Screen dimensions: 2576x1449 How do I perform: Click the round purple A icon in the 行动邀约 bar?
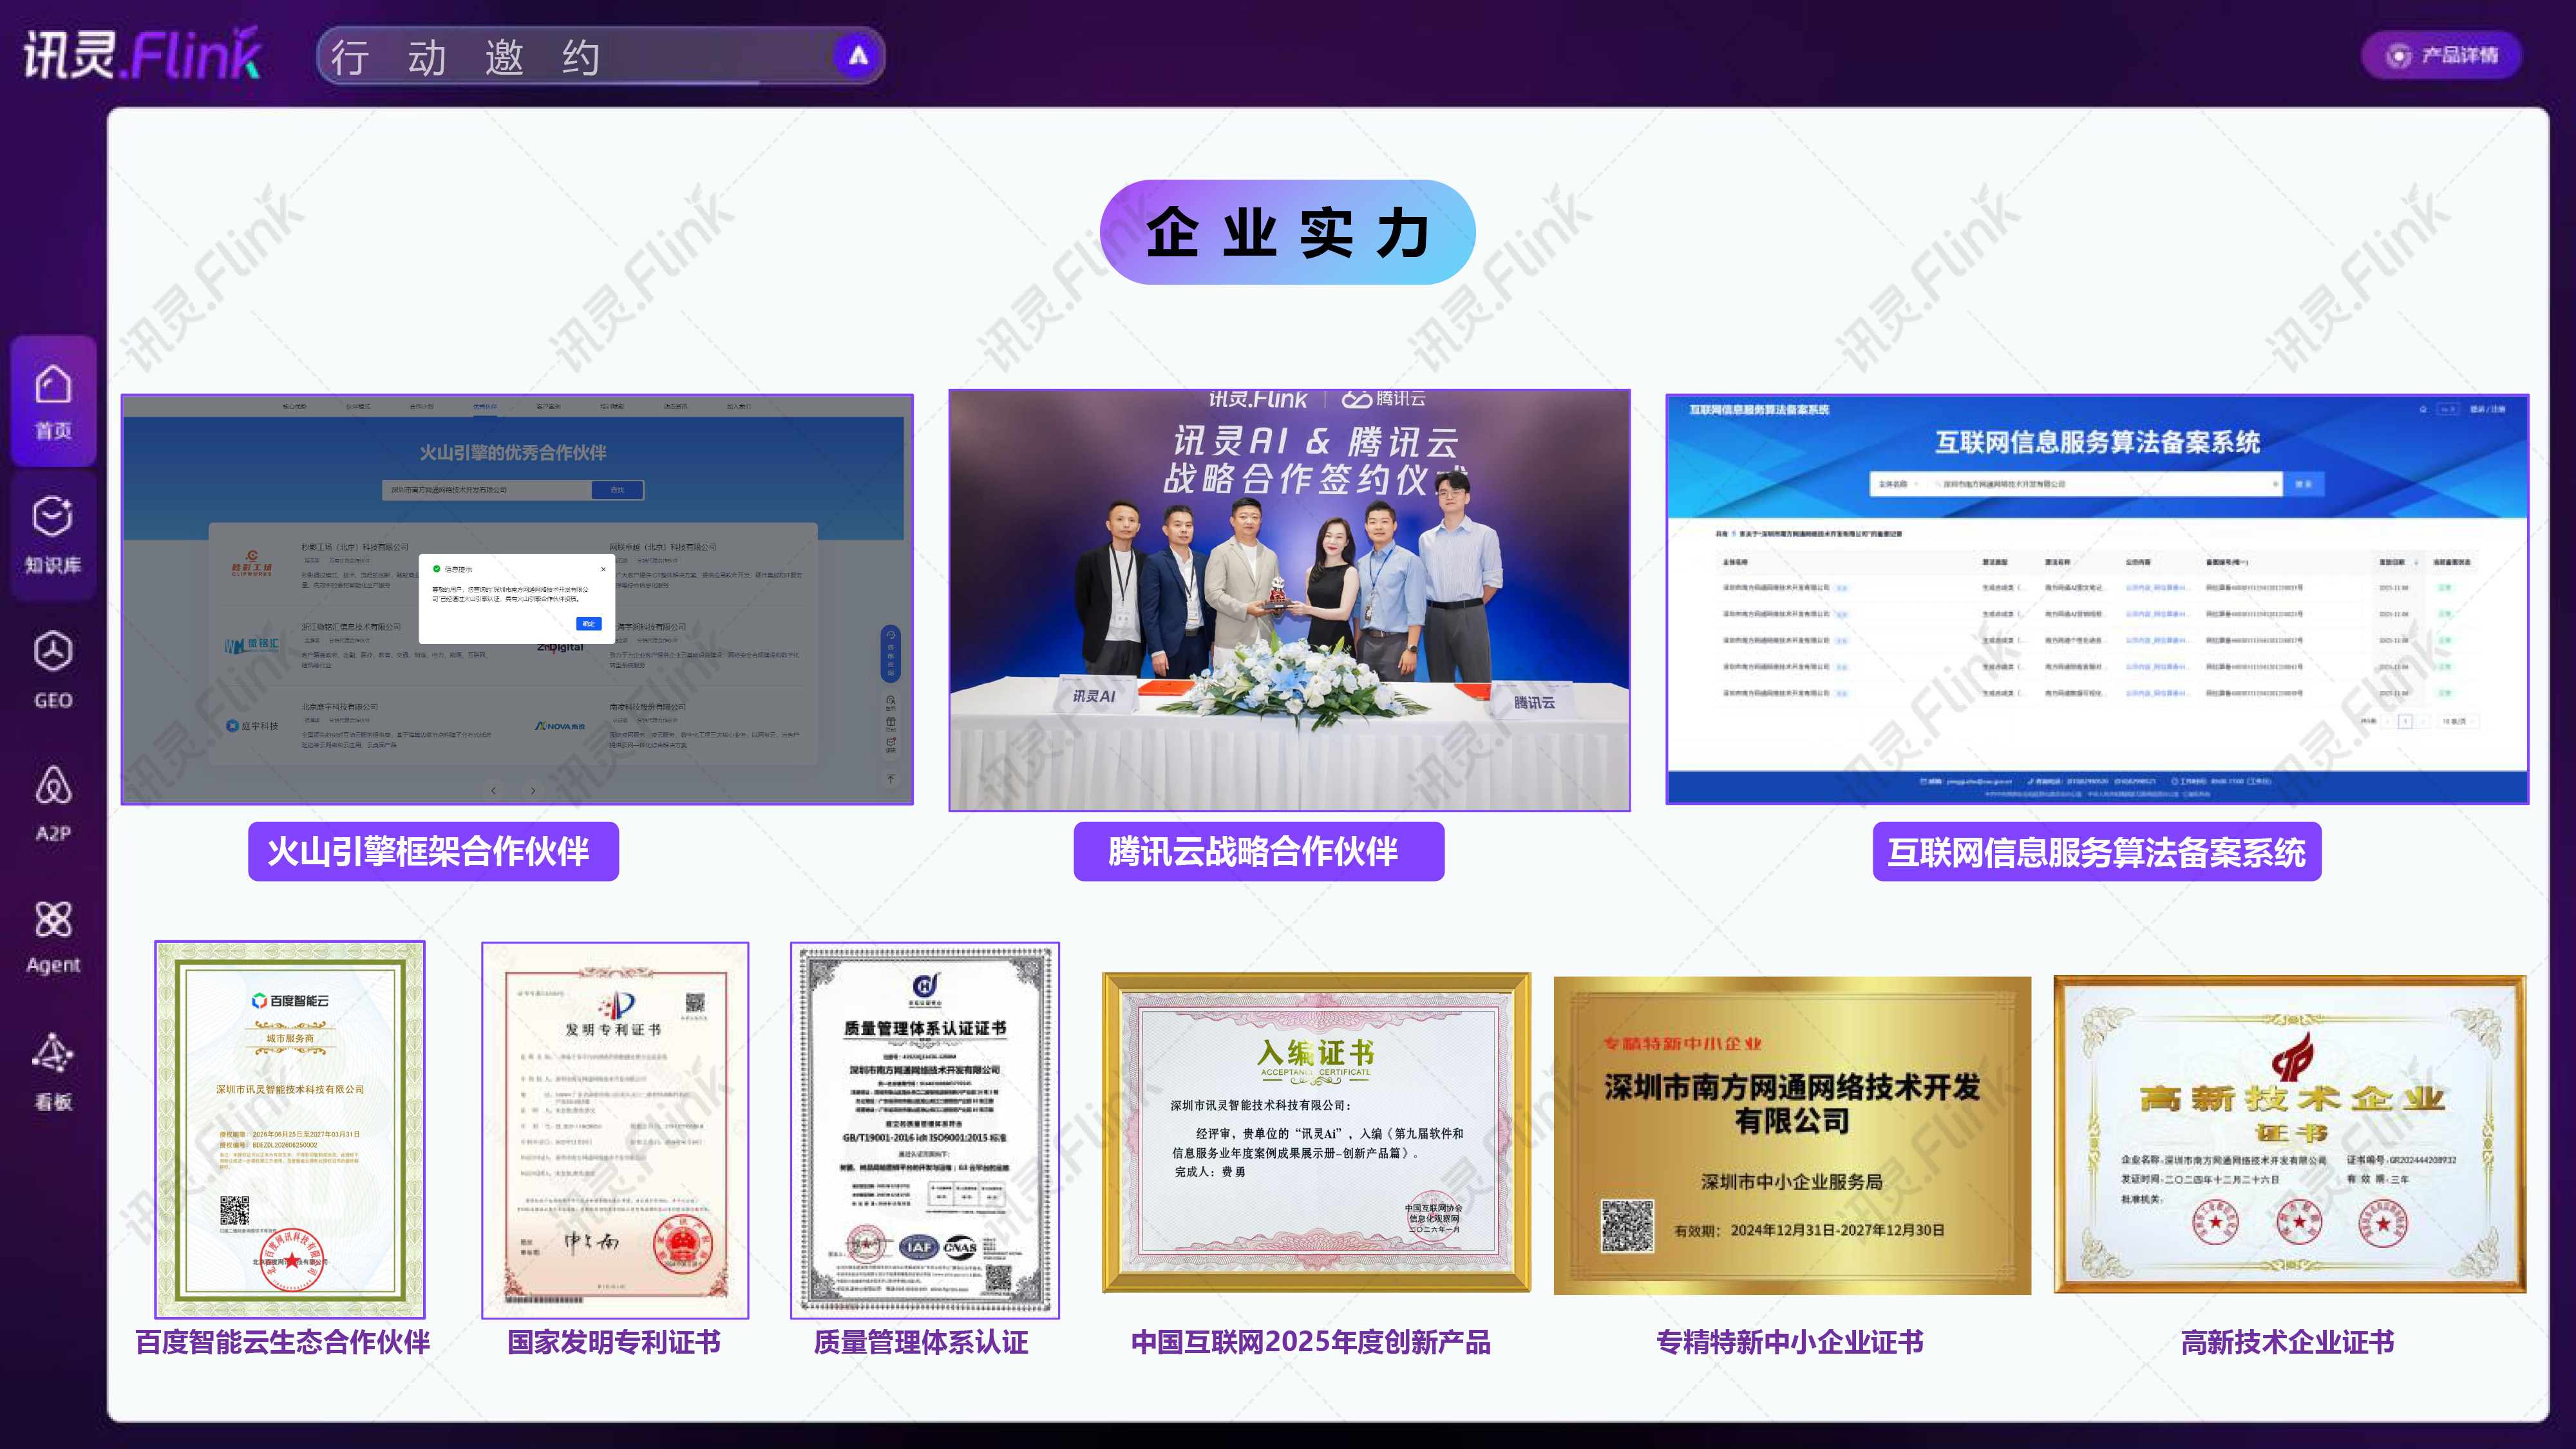pos(857,56)
